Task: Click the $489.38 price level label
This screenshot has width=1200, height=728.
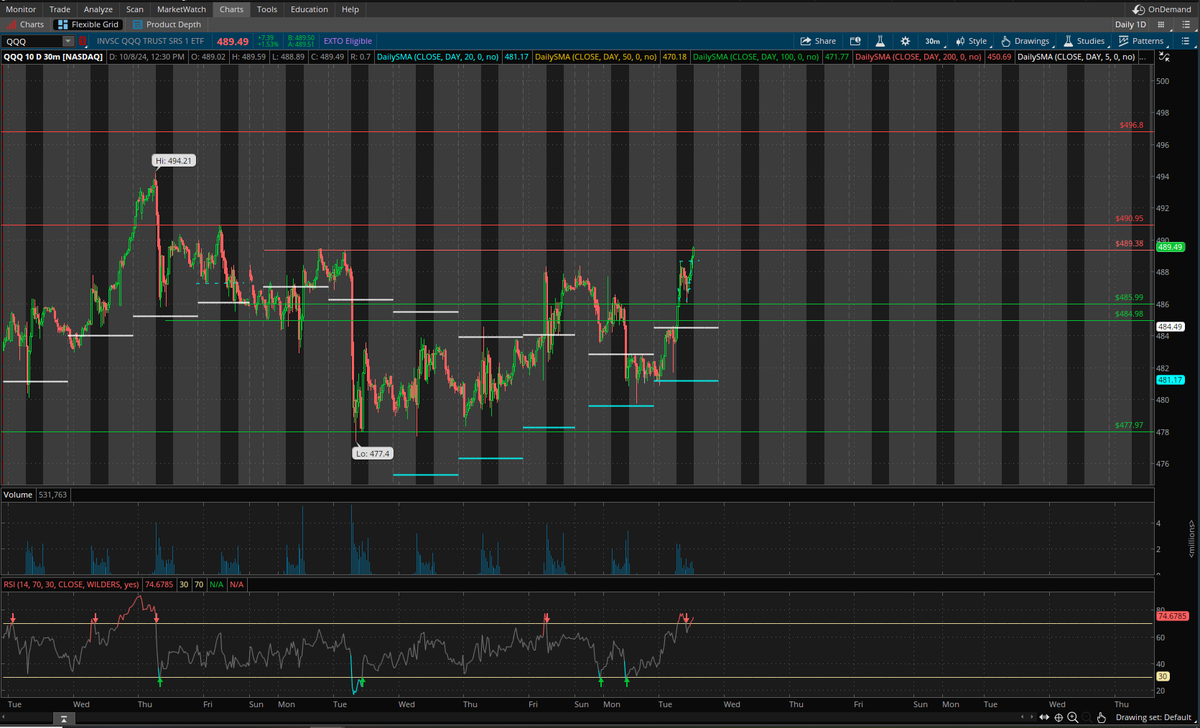Action: [1129, 244]
